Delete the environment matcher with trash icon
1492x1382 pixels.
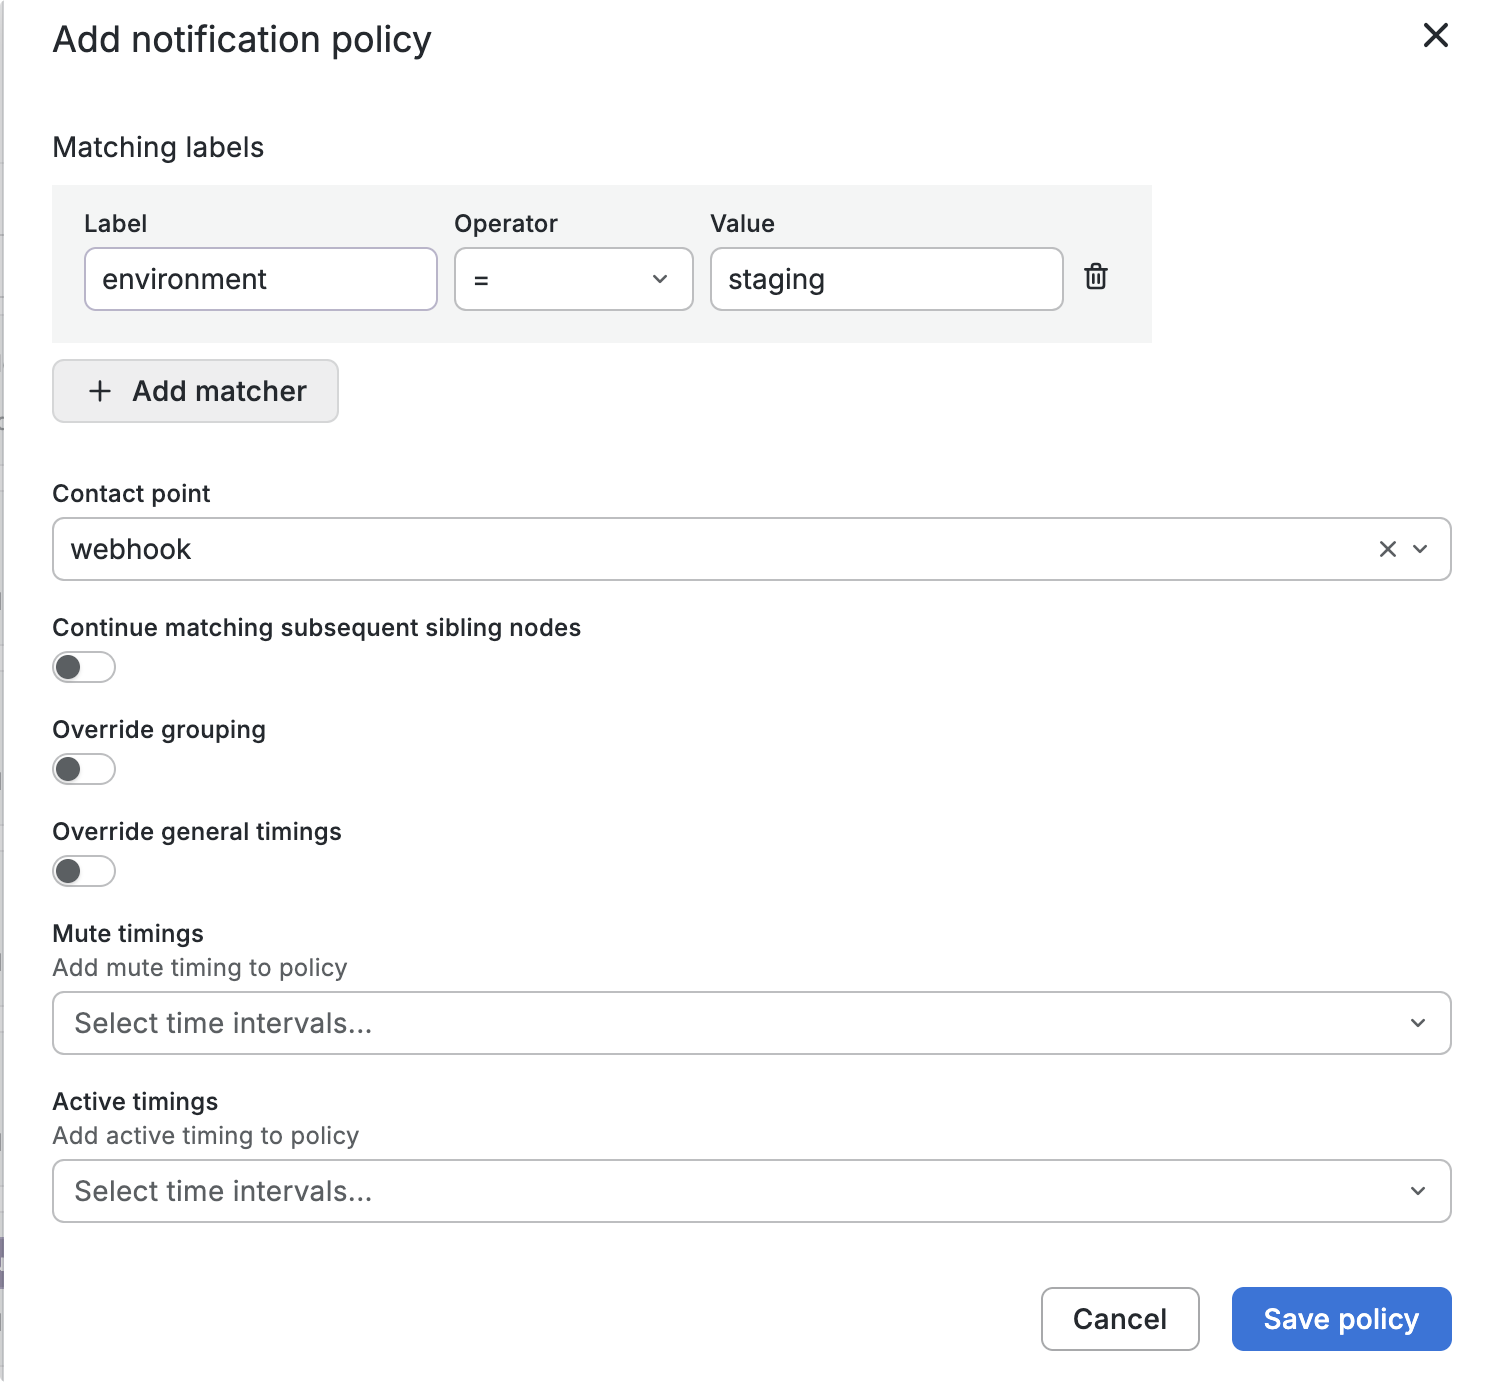click(1096, 277)
